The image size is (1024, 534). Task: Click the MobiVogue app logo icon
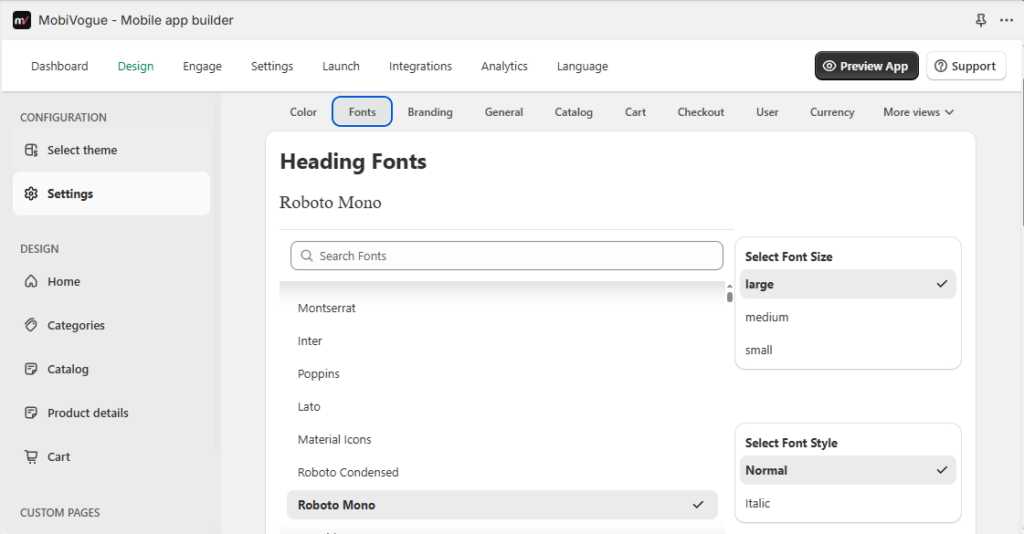(x=22, y=20)
